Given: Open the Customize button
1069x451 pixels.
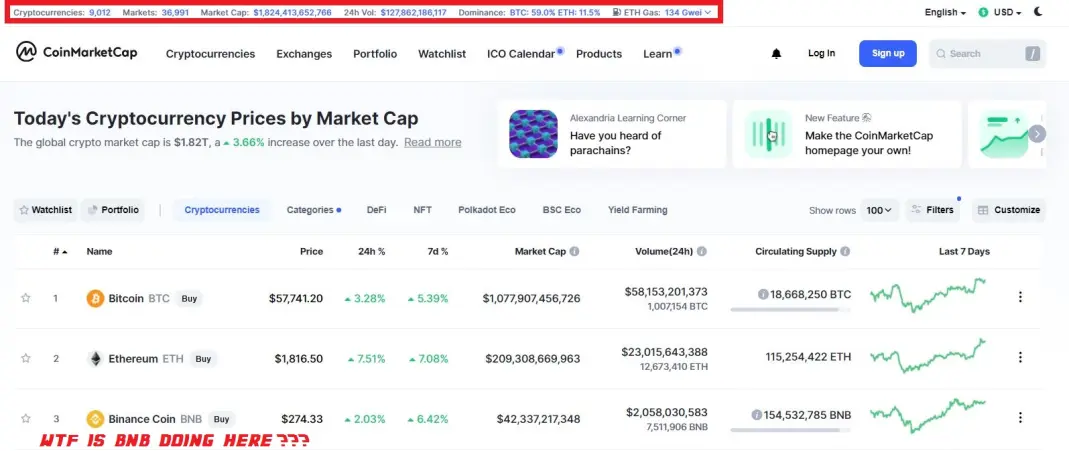Looking at the screenshot, I should point(1009,210).
